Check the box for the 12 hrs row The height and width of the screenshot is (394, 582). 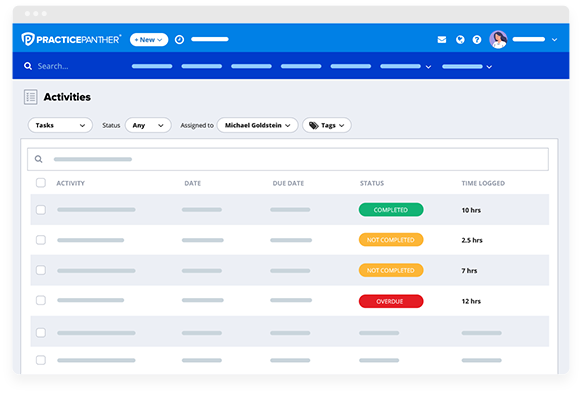click(x=41, y=300)
